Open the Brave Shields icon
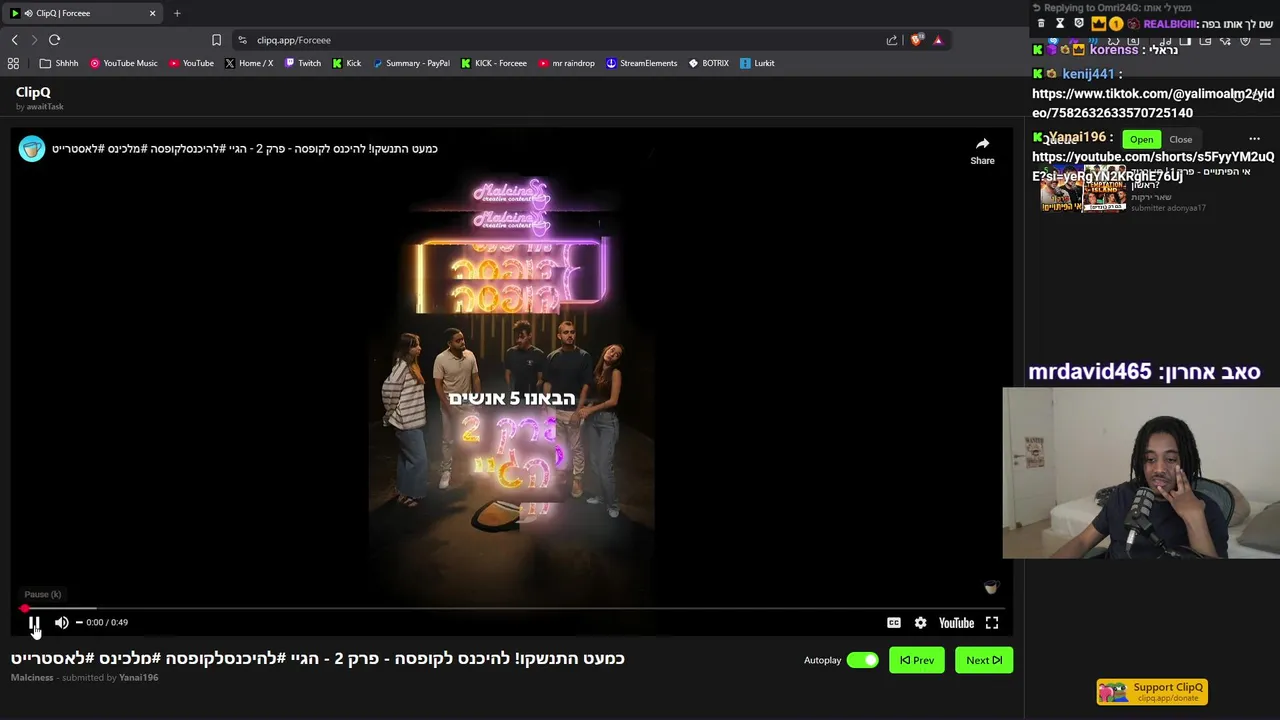 916,40
